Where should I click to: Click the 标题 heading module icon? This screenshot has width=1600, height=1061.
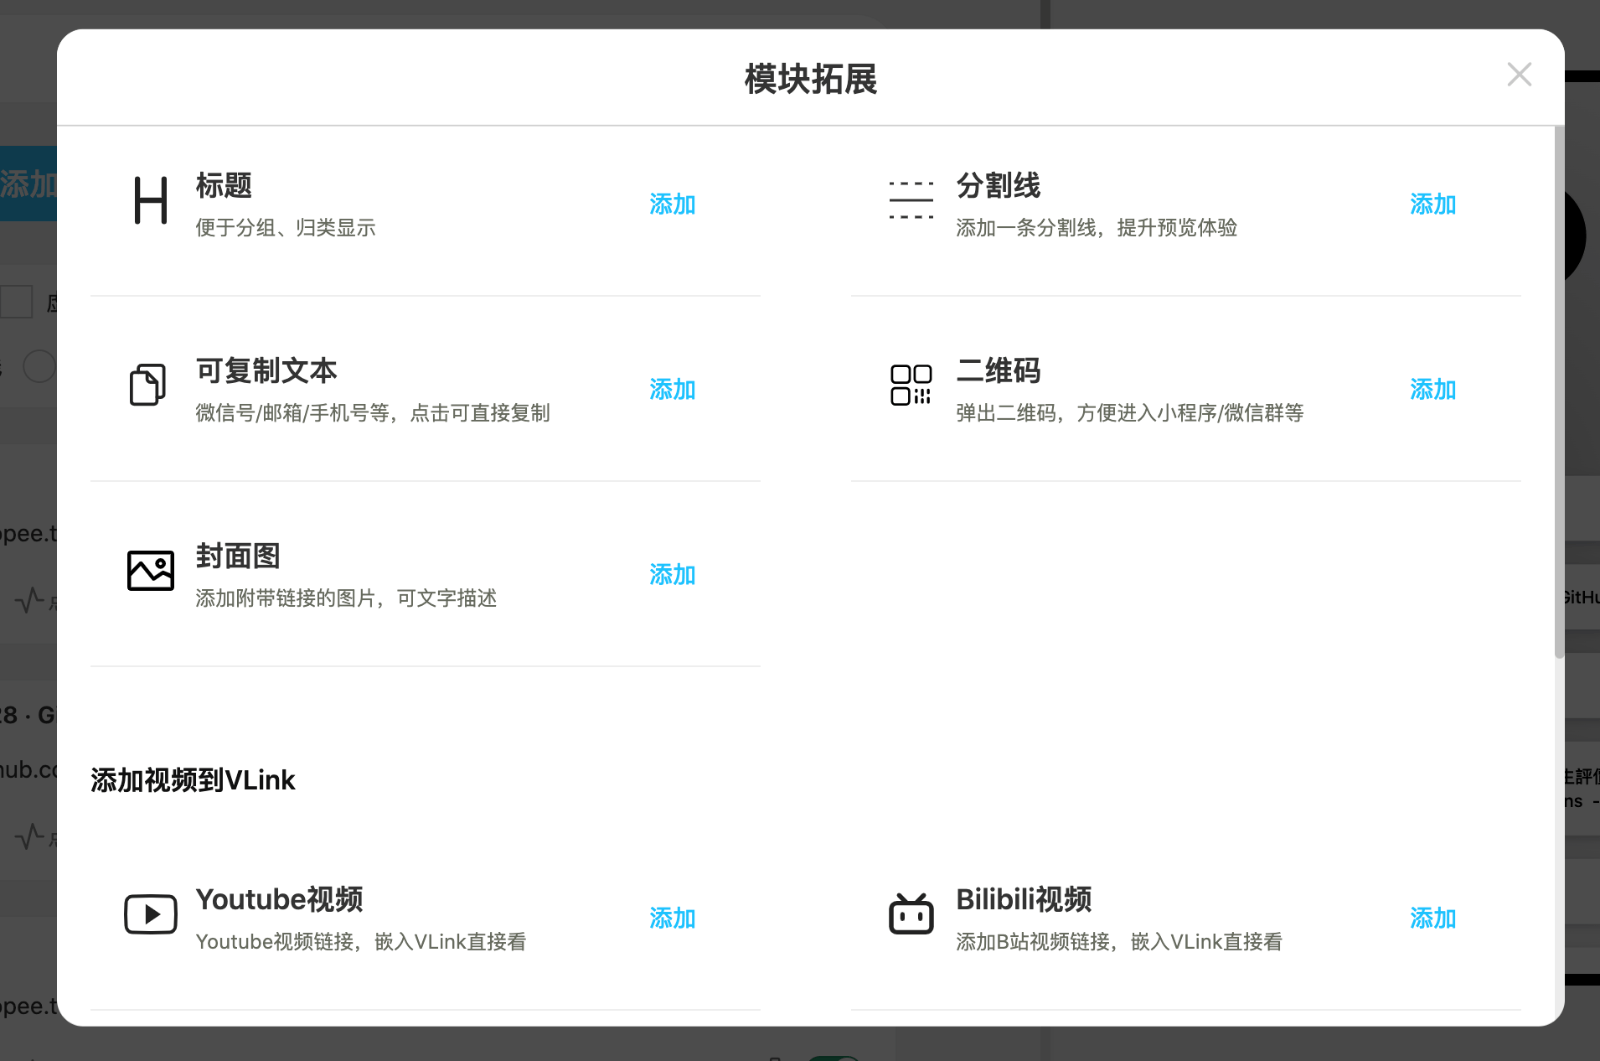pyautogui.click(x=150, y=200)
